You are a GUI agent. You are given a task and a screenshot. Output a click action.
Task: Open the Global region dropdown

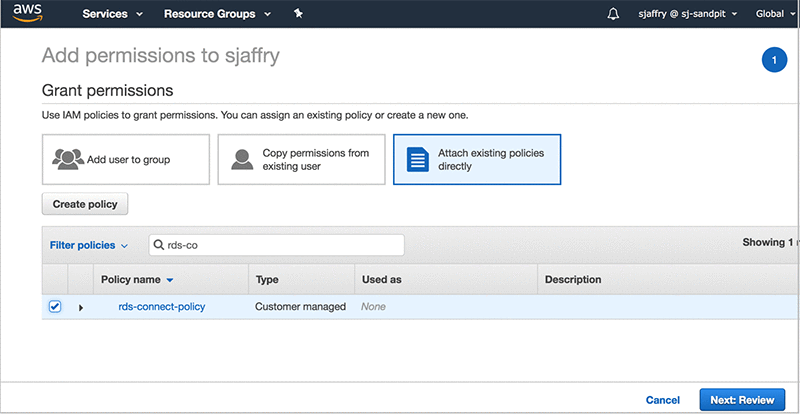[x=775, y=14]
